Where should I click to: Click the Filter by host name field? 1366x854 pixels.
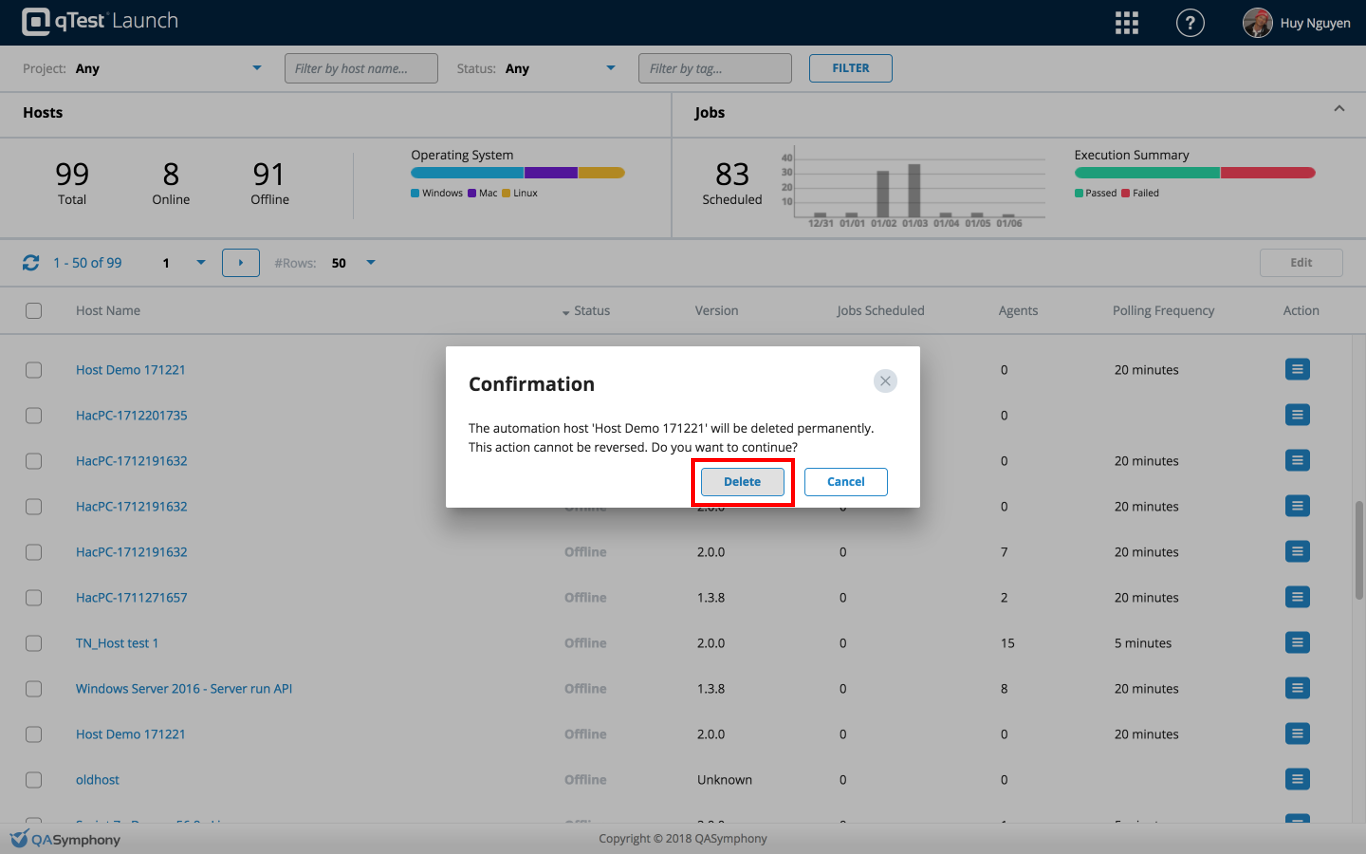(361, 69)
